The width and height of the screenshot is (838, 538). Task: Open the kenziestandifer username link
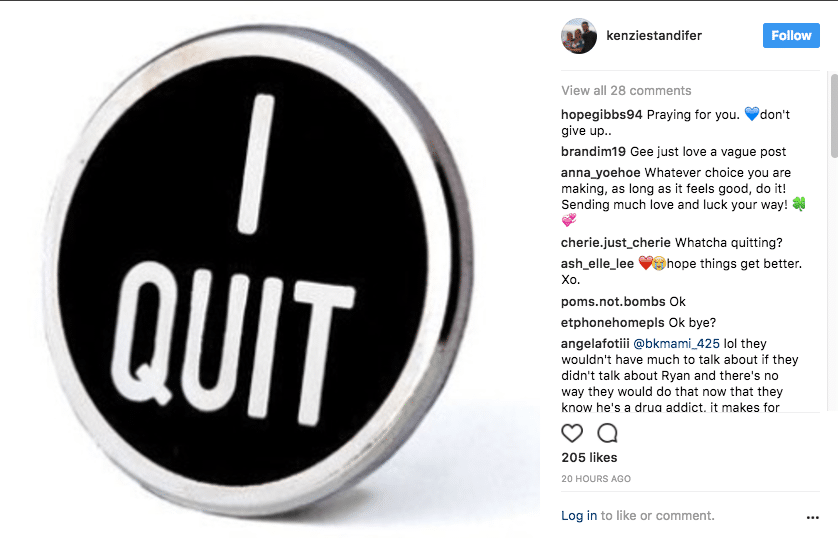(x=654, y=35)
